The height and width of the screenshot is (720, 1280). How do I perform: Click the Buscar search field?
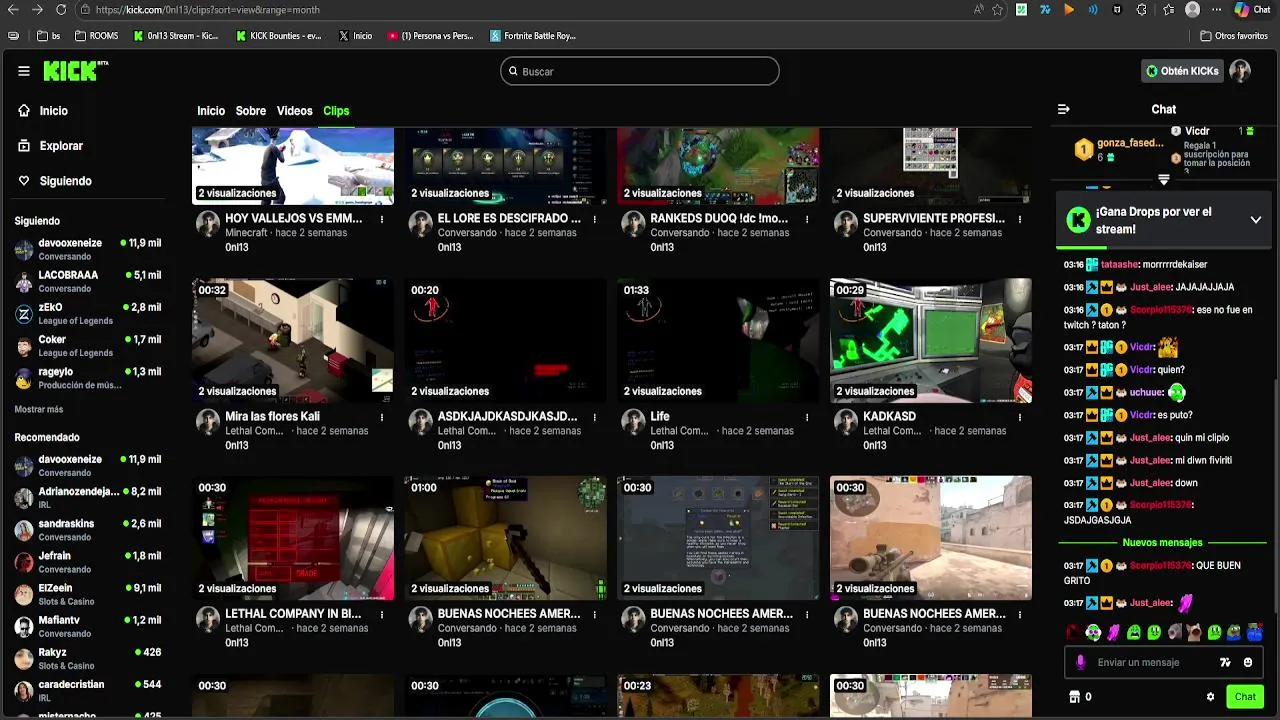640,71
